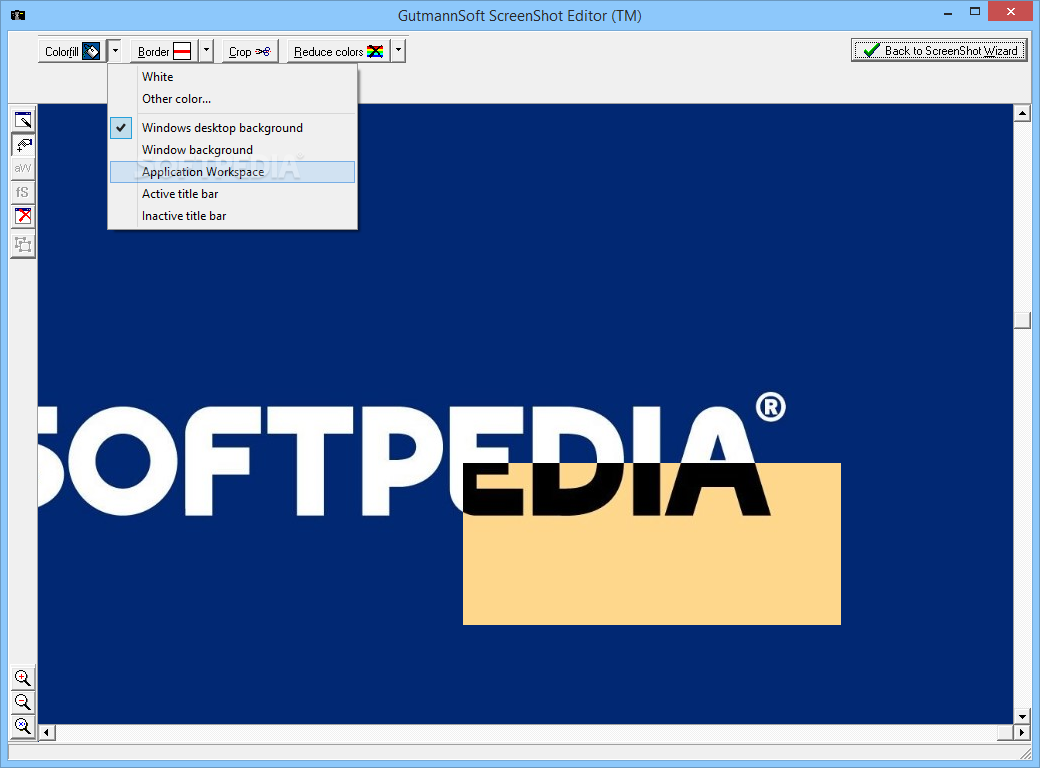The width and height of the screenshot is (1040, 768).
Task: Click the Crop scissors button
Action: click(x=249, y=51)
